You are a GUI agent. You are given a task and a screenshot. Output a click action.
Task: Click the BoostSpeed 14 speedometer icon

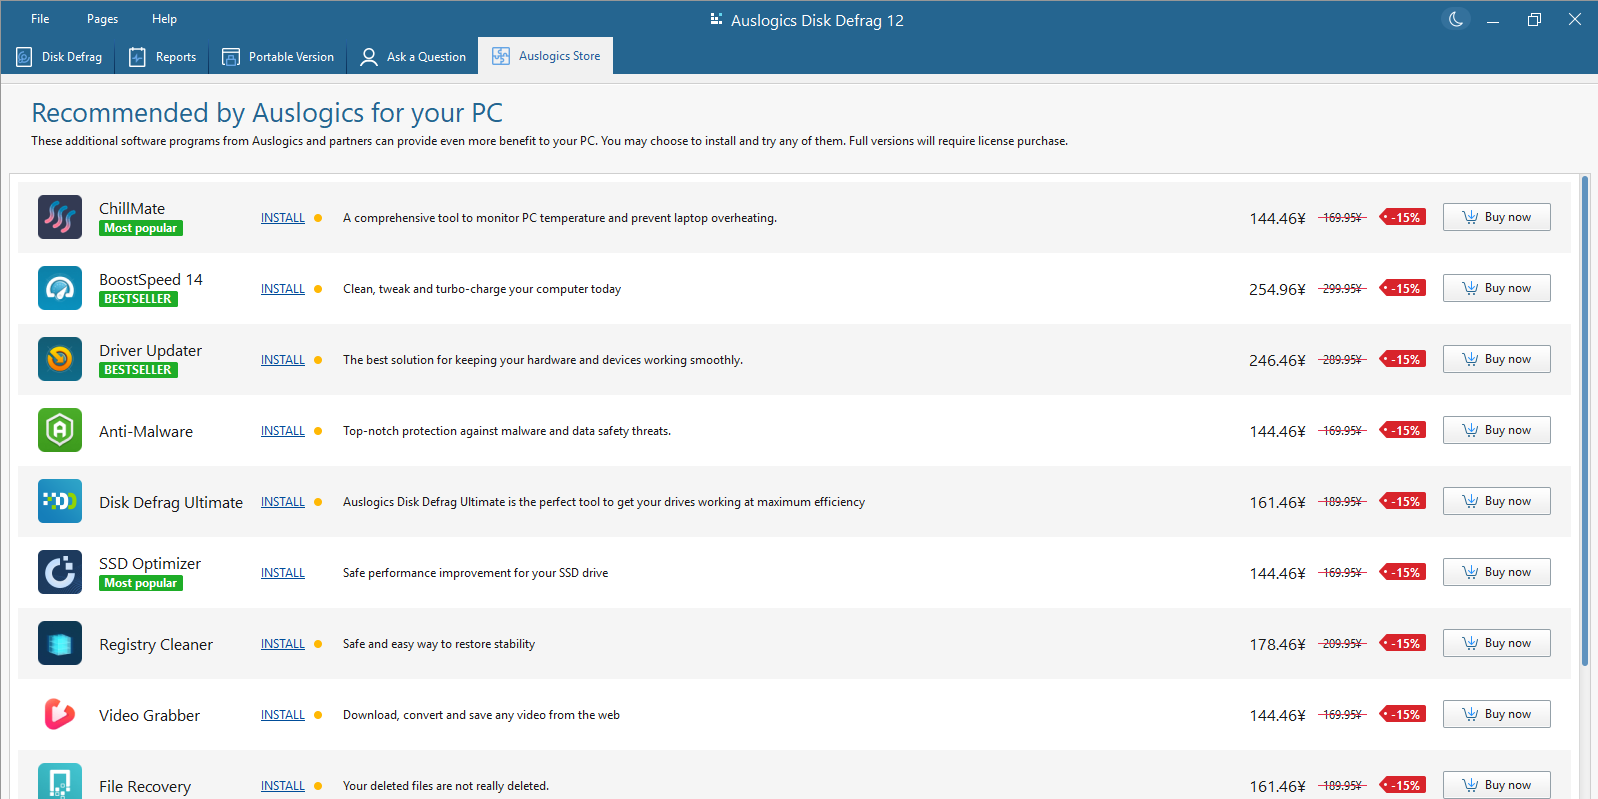(60, 288)
